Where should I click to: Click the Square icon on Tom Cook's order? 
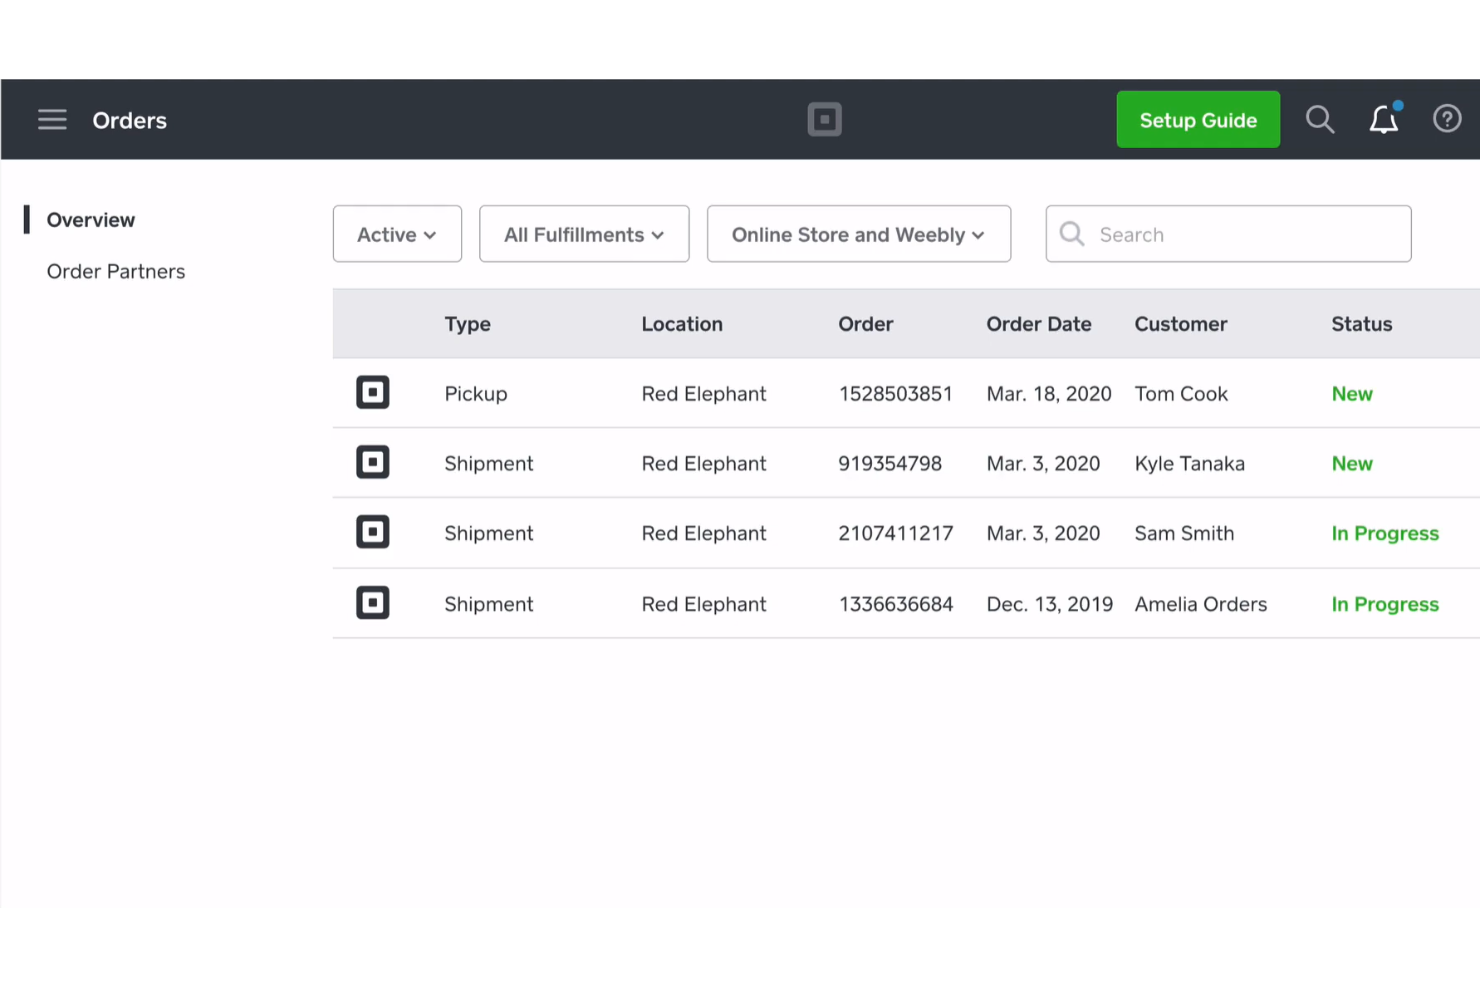(372, 392)
